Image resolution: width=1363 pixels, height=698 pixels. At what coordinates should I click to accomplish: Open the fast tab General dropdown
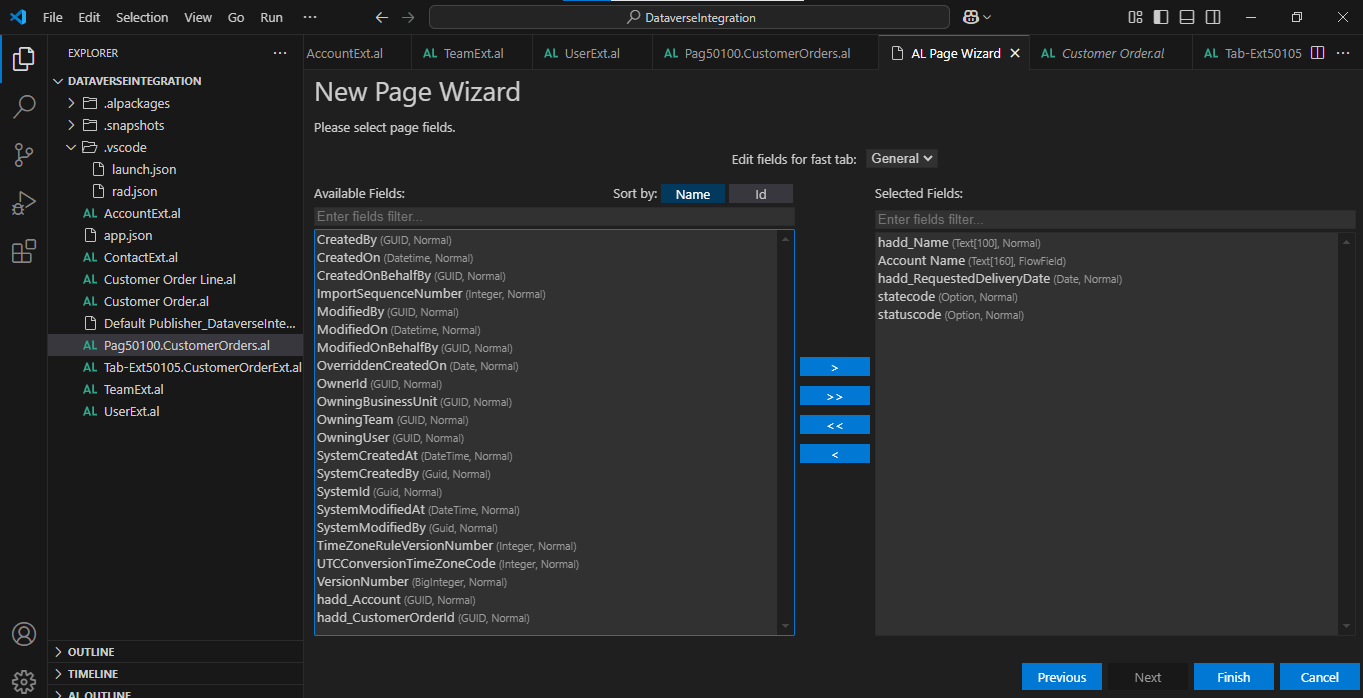tap(901, 158)
